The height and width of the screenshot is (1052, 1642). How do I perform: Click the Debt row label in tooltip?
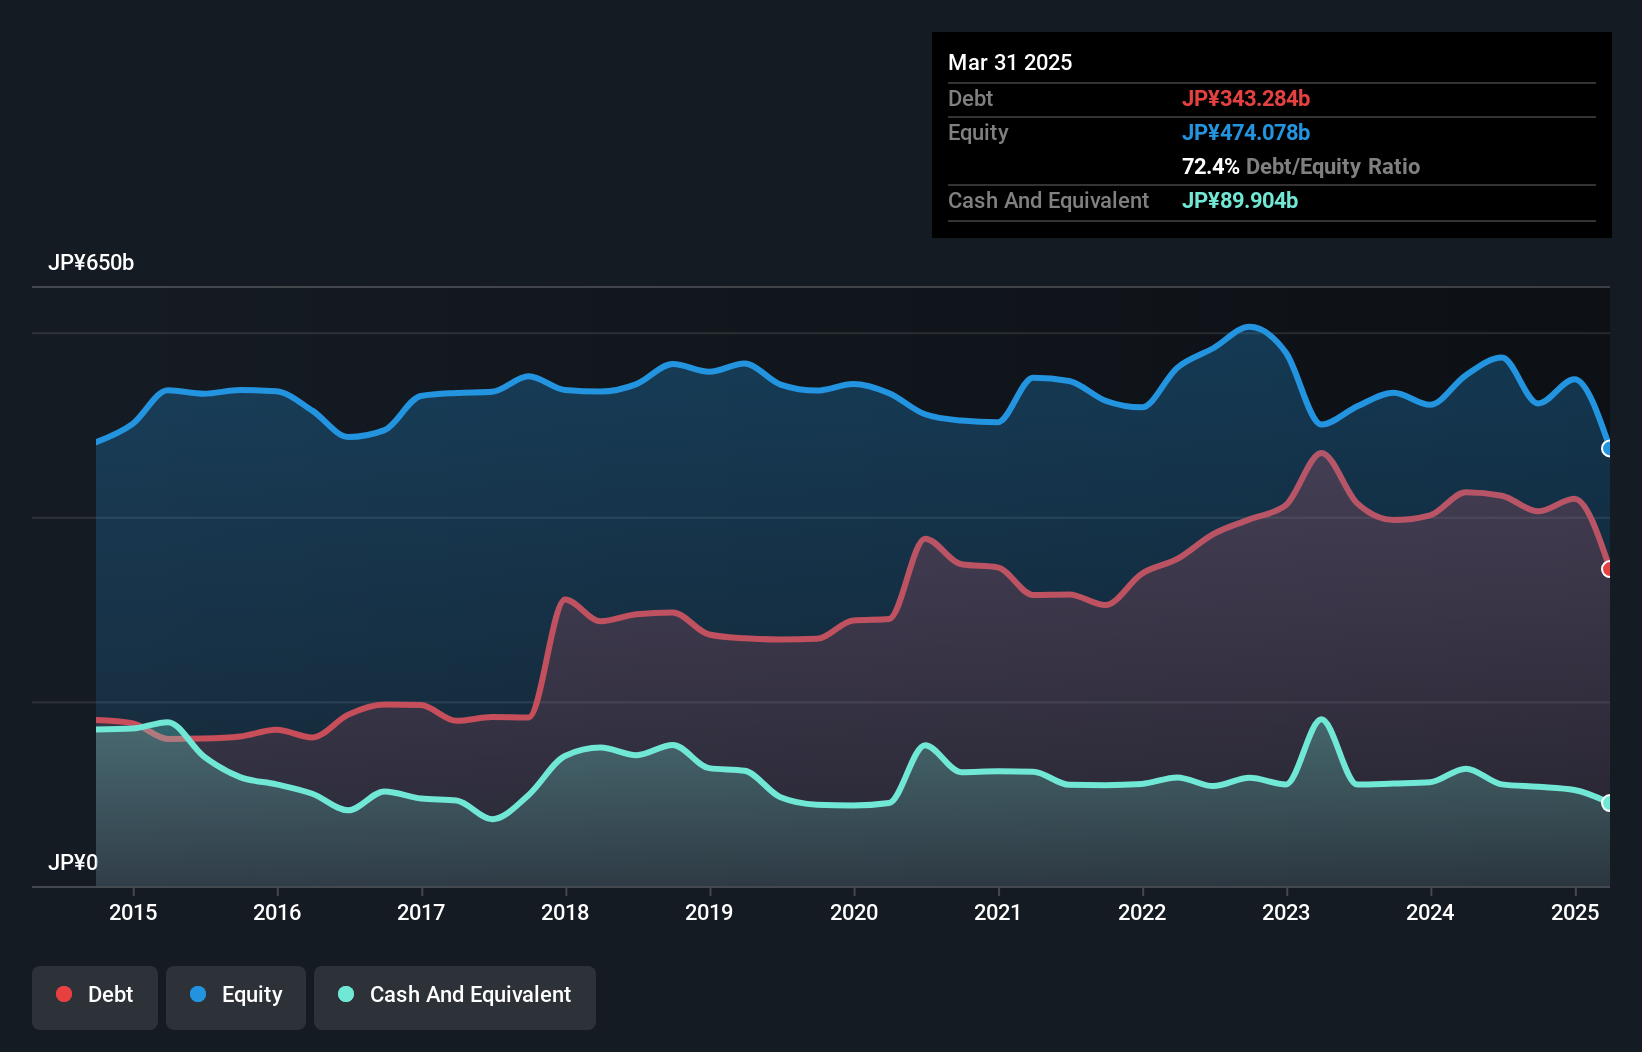click(x=970, y=98)
